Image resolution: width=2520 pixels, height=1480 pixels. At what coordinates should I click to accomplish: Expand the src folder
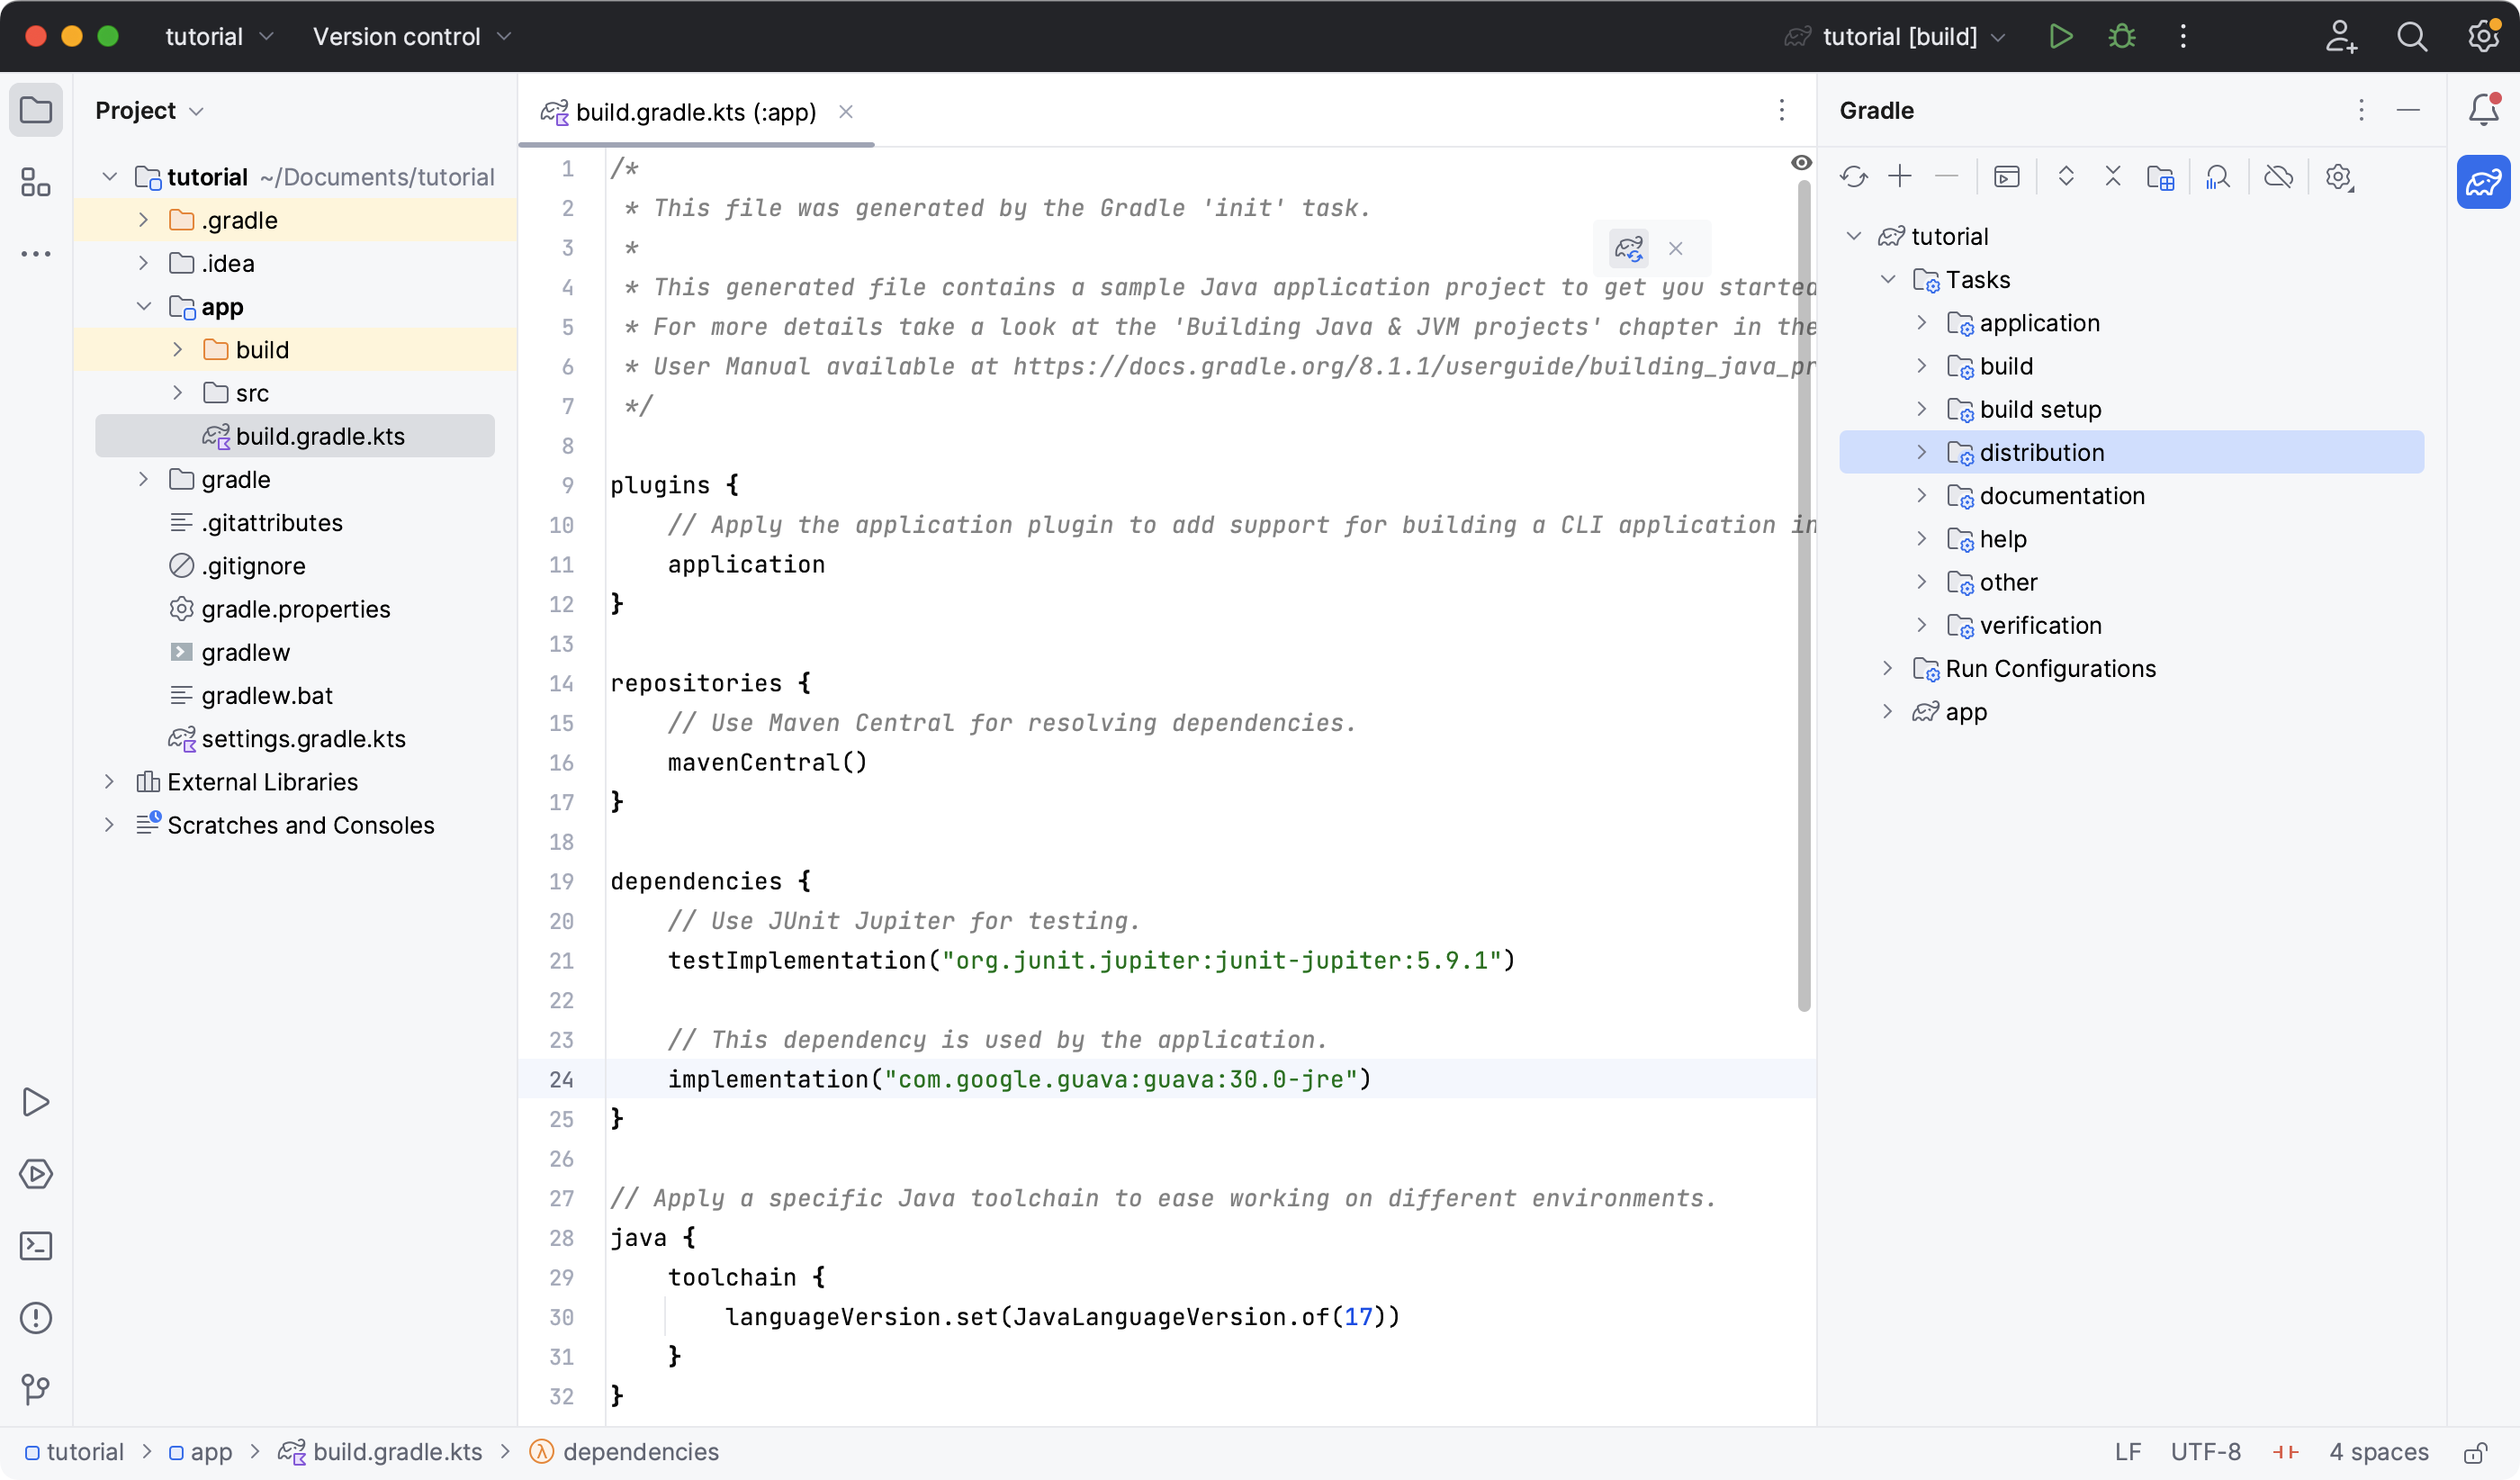(x=178, y=393)
